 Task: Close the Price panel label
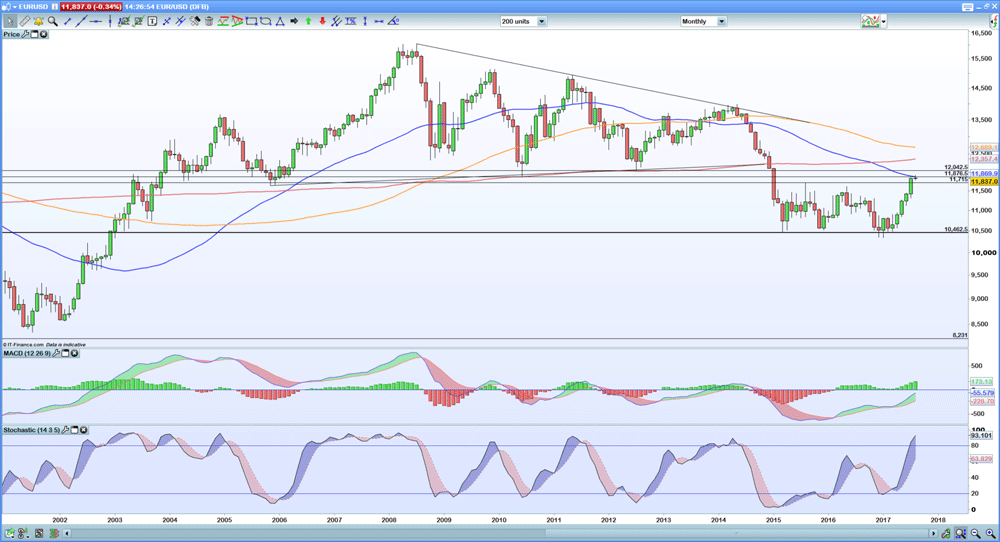[x=43, y=34]
